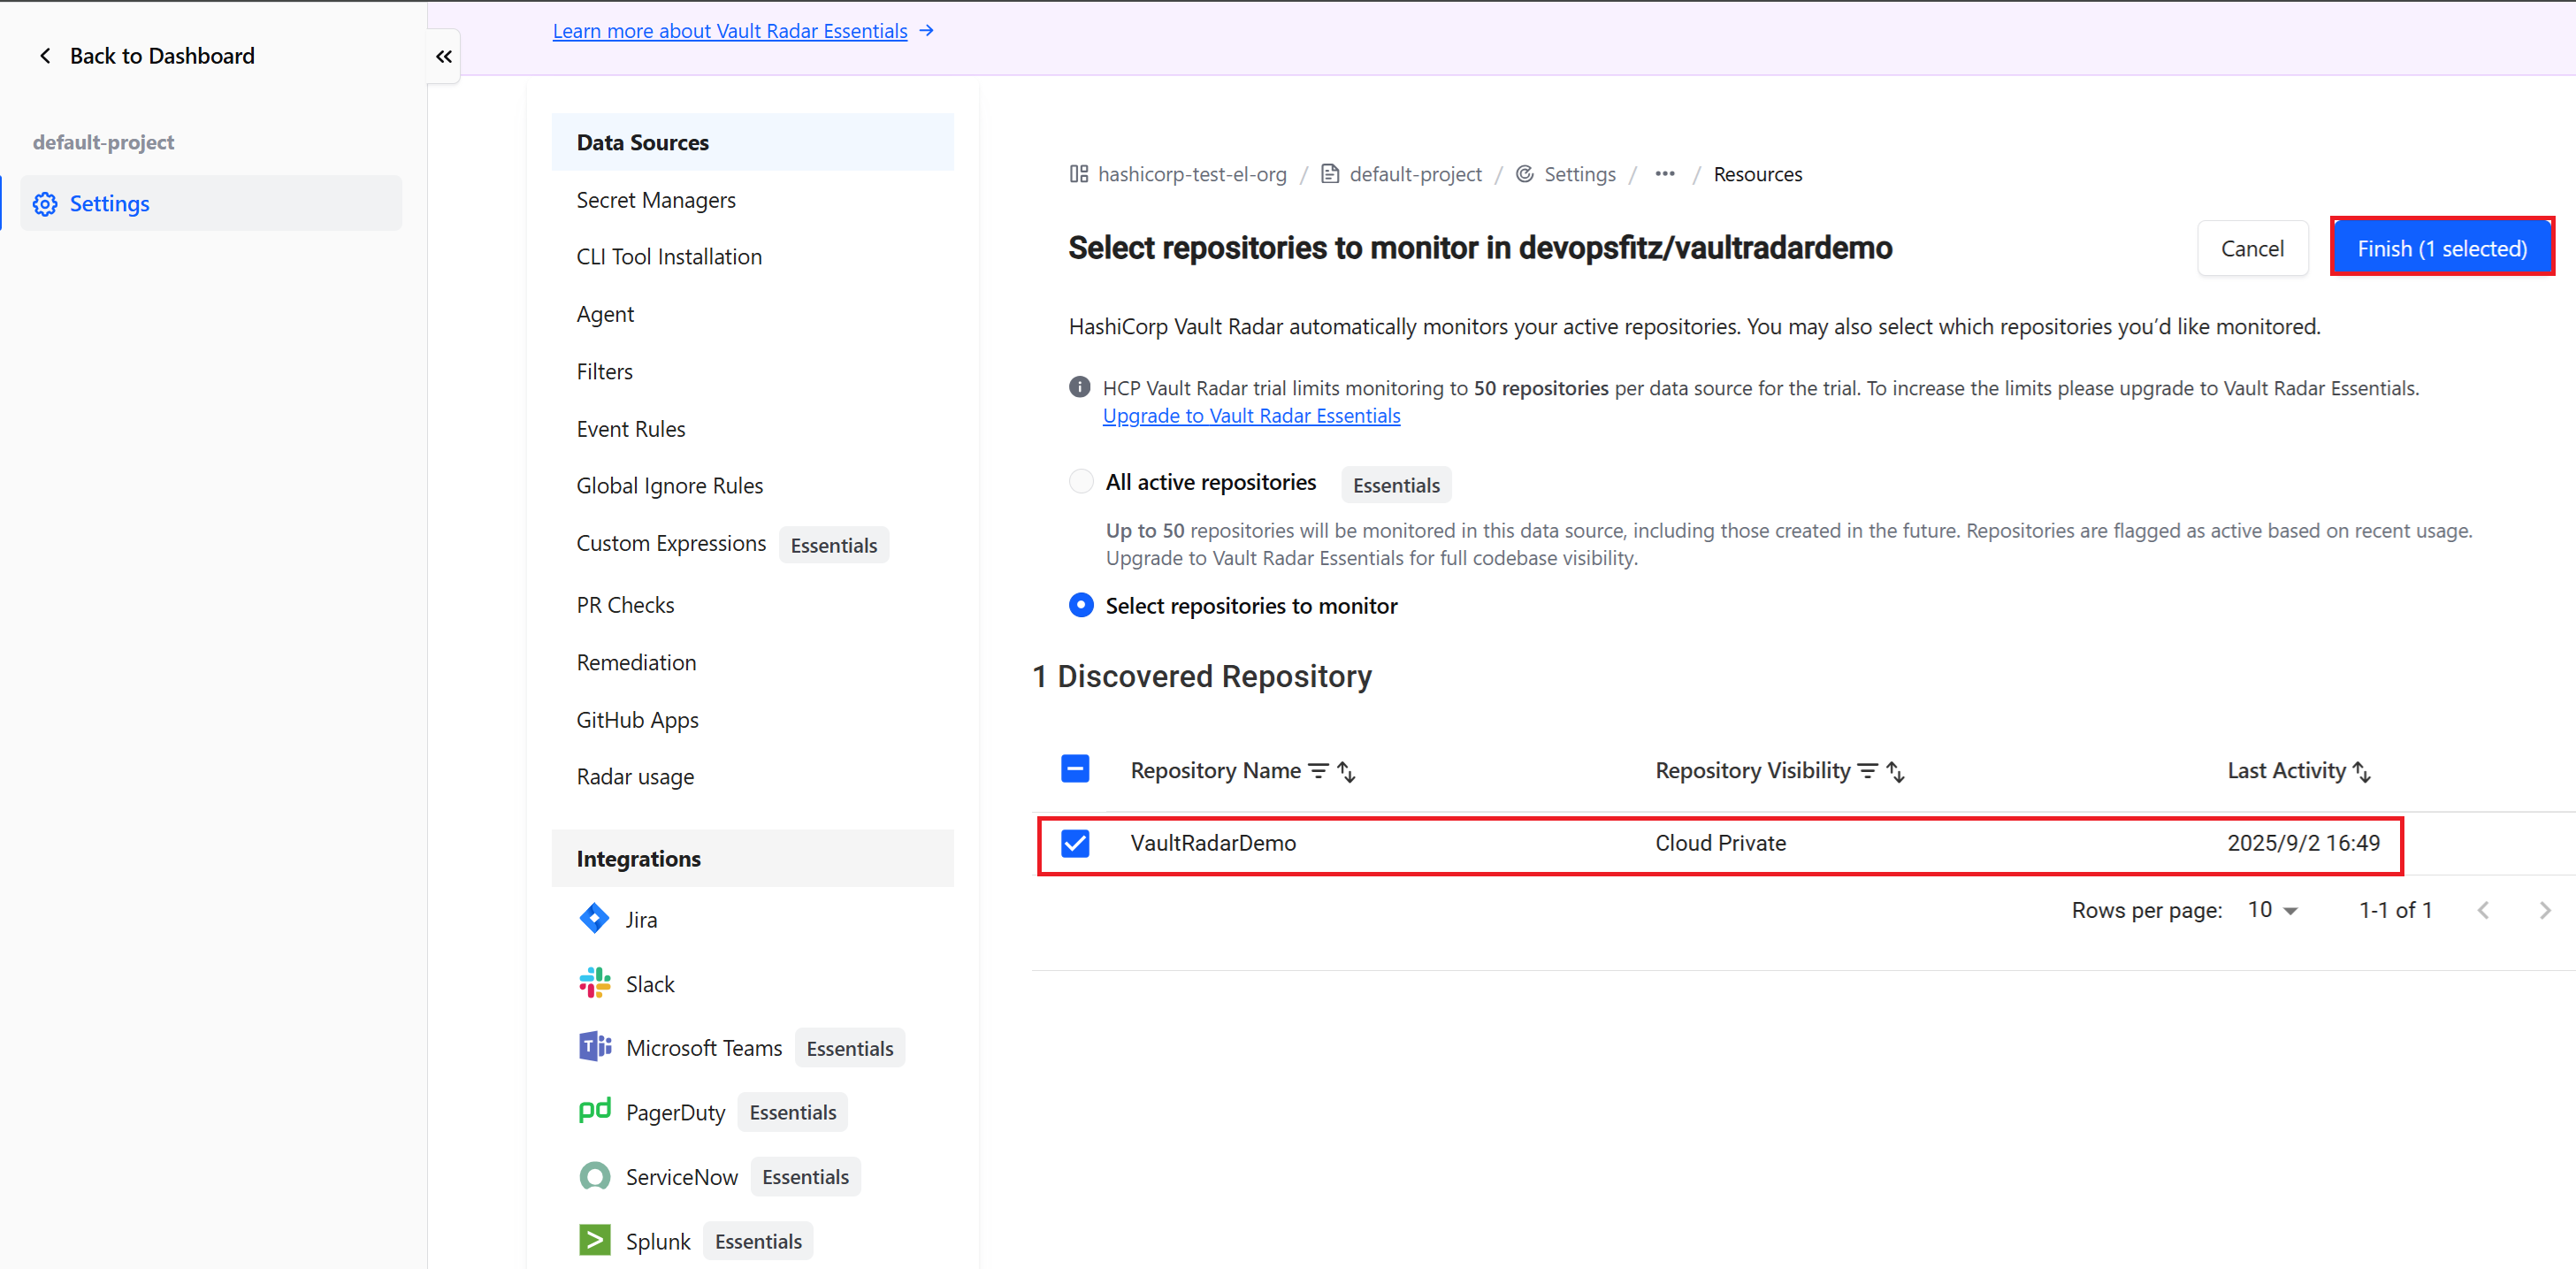Open Upgrade to Vault Radar Essentials link
Screen dimensions: 2576x1269
coord(1251,416)
